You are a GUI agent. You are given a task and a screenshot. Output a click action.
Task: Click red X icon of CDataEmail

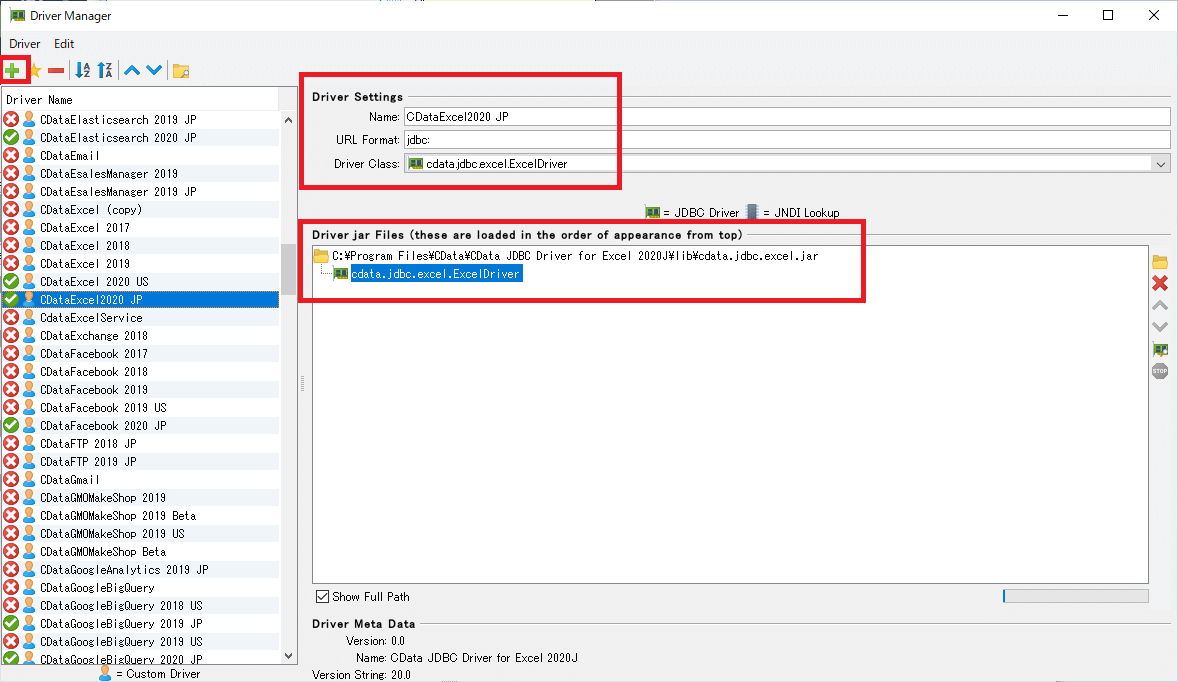11,155
